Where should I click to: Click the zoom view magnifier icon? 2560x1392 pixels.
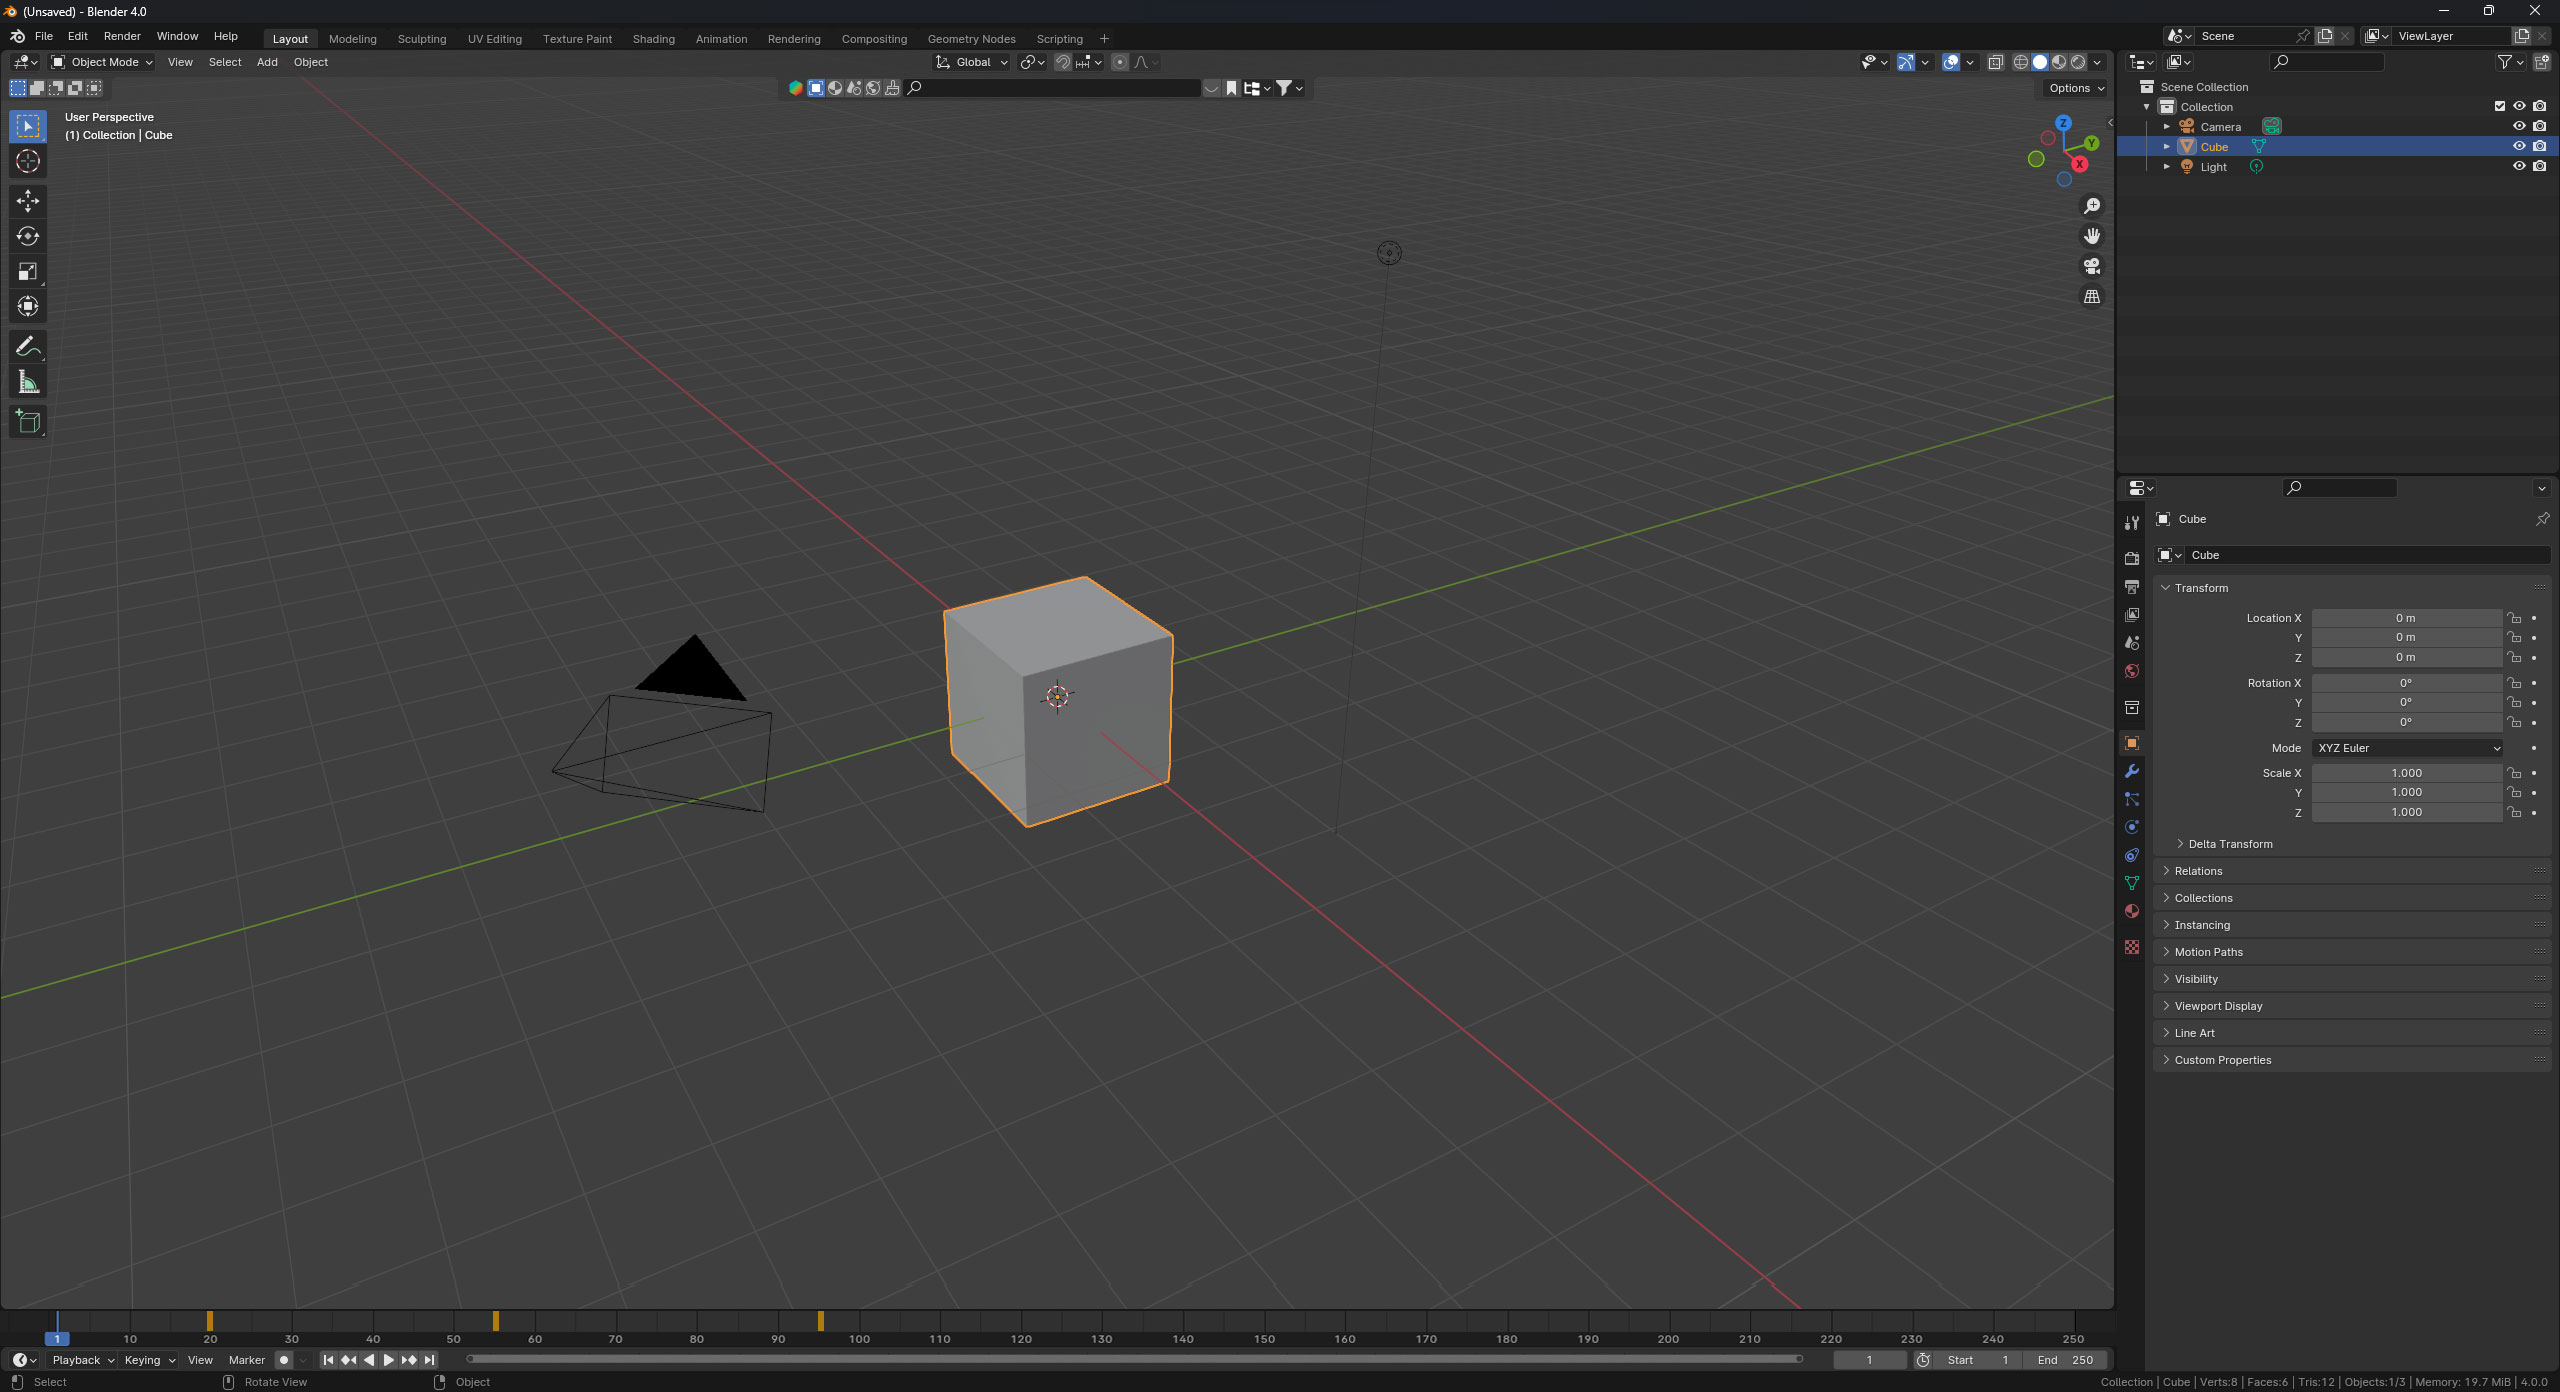pos(2091,206)
